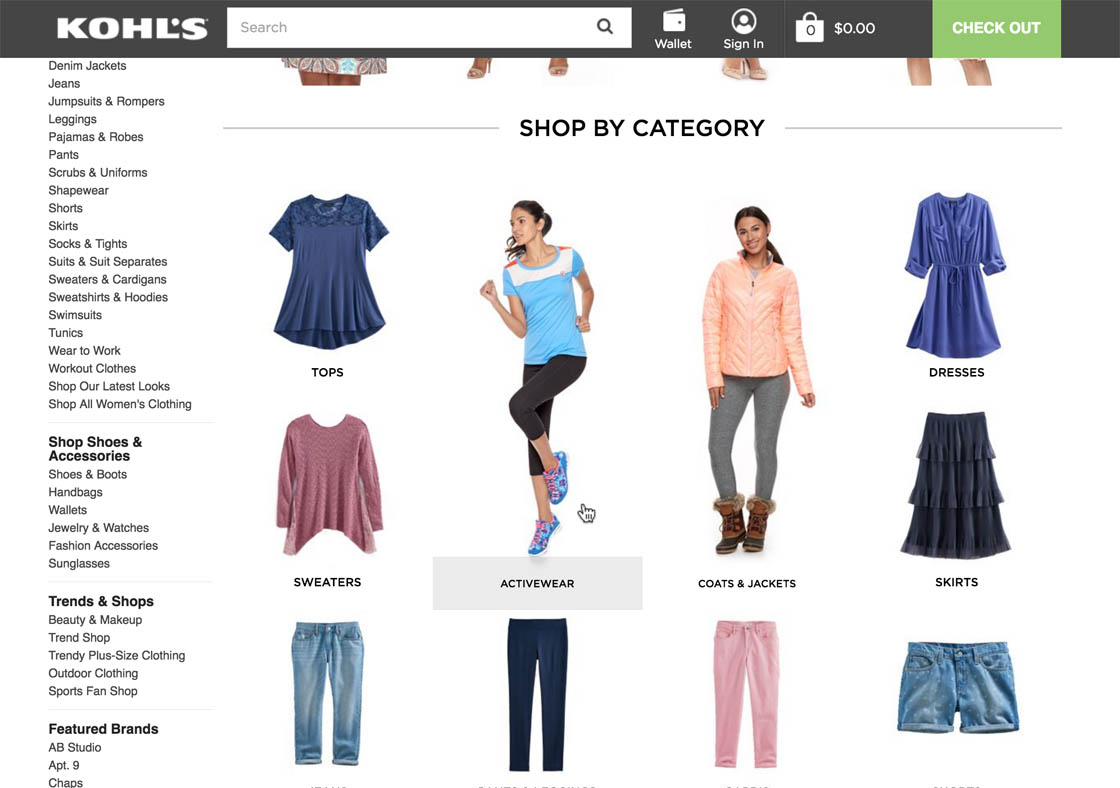Open the shopping bag cart icon
The height and width of the screenshot is (788, 1120).
click(x=809, y=28)
